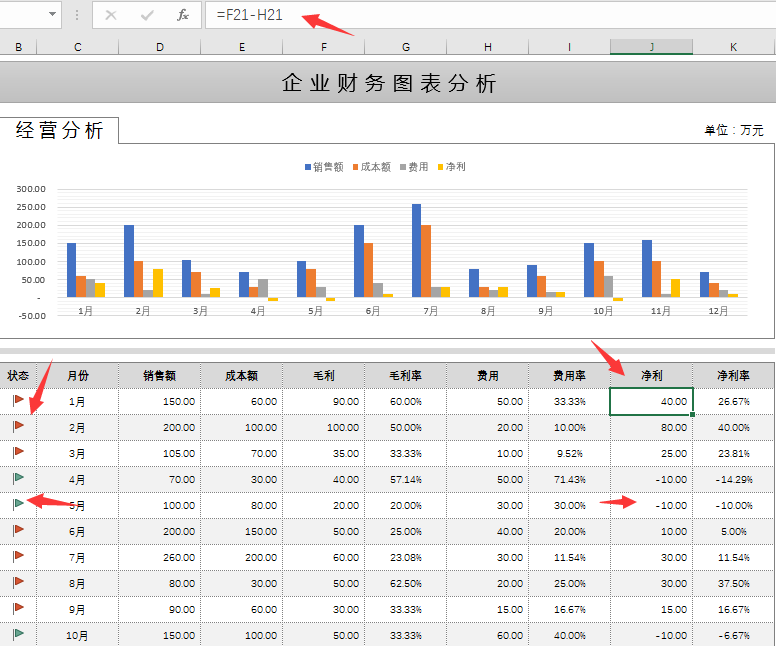Screen dimensions: 776x646
Task: Click the Enter checkmark in formula bar
Action: (x=147, y=15)
